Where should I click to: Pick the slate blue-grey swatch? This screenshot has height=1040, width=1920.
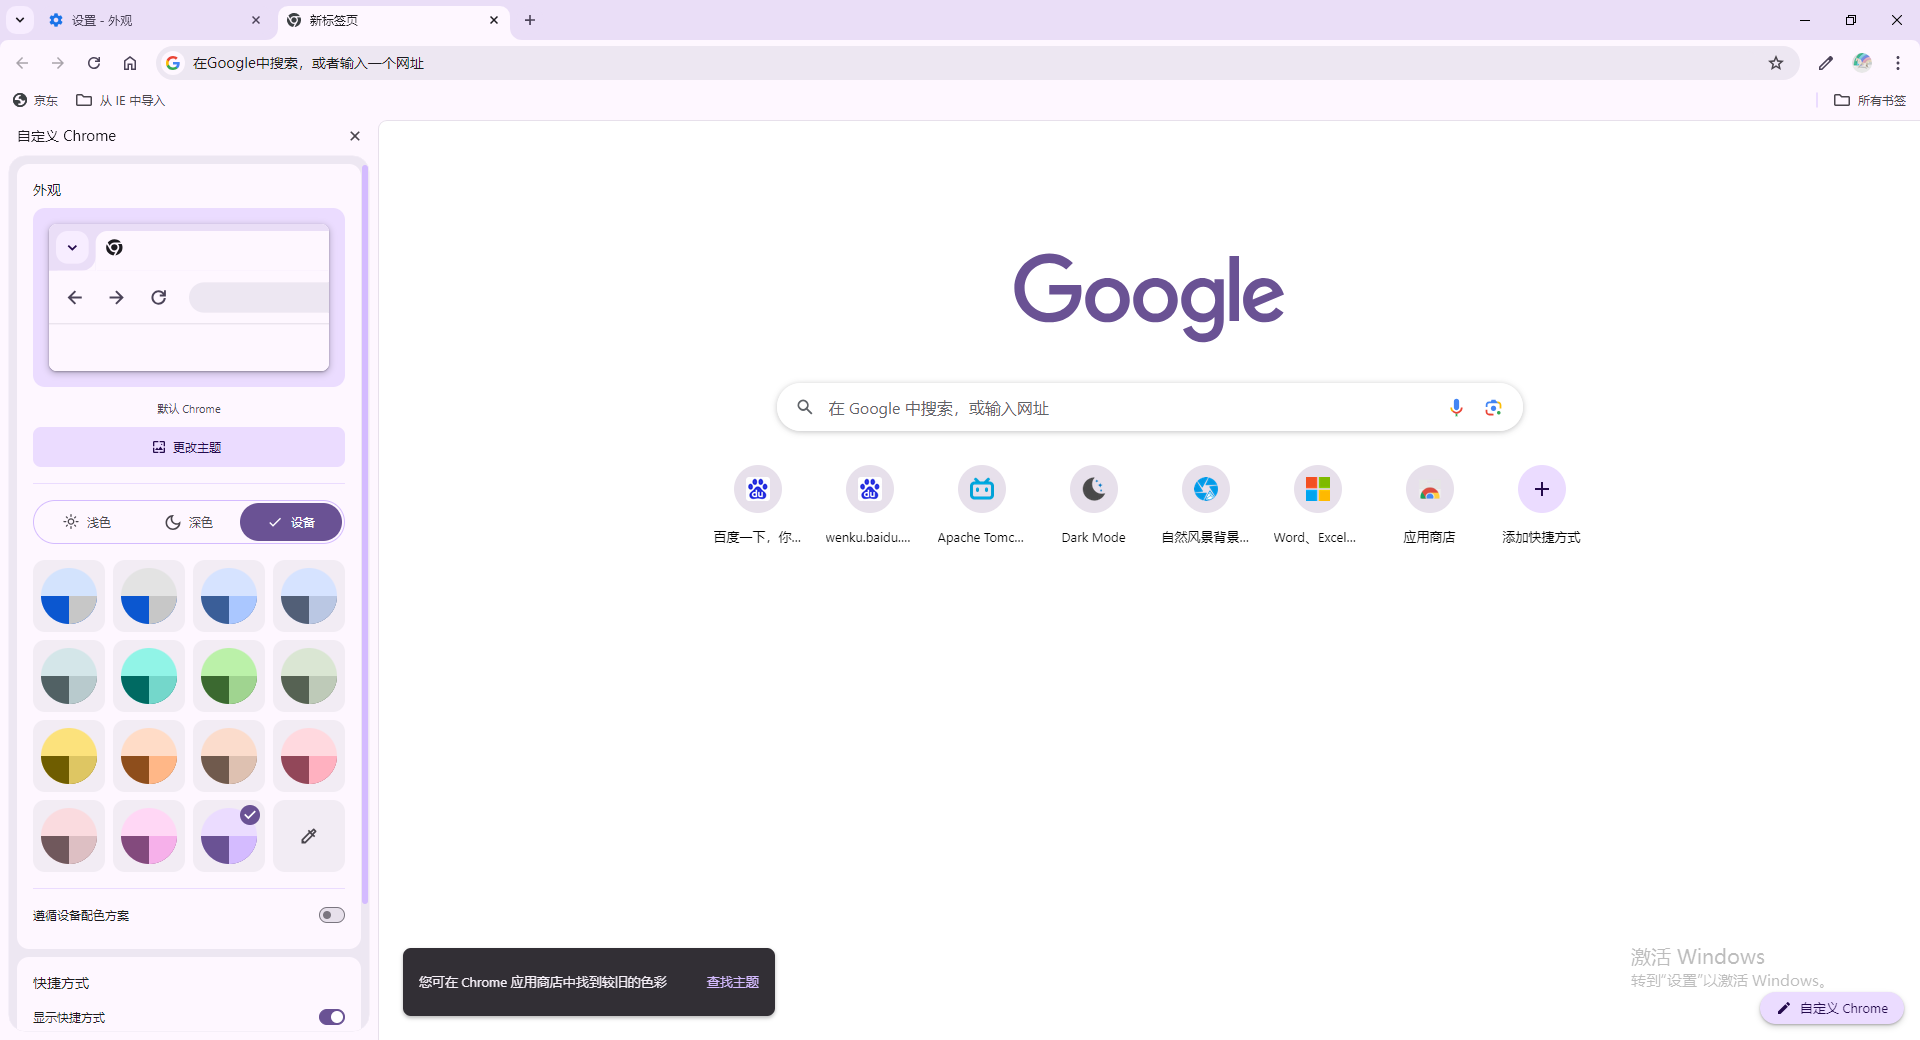(309, 596)
